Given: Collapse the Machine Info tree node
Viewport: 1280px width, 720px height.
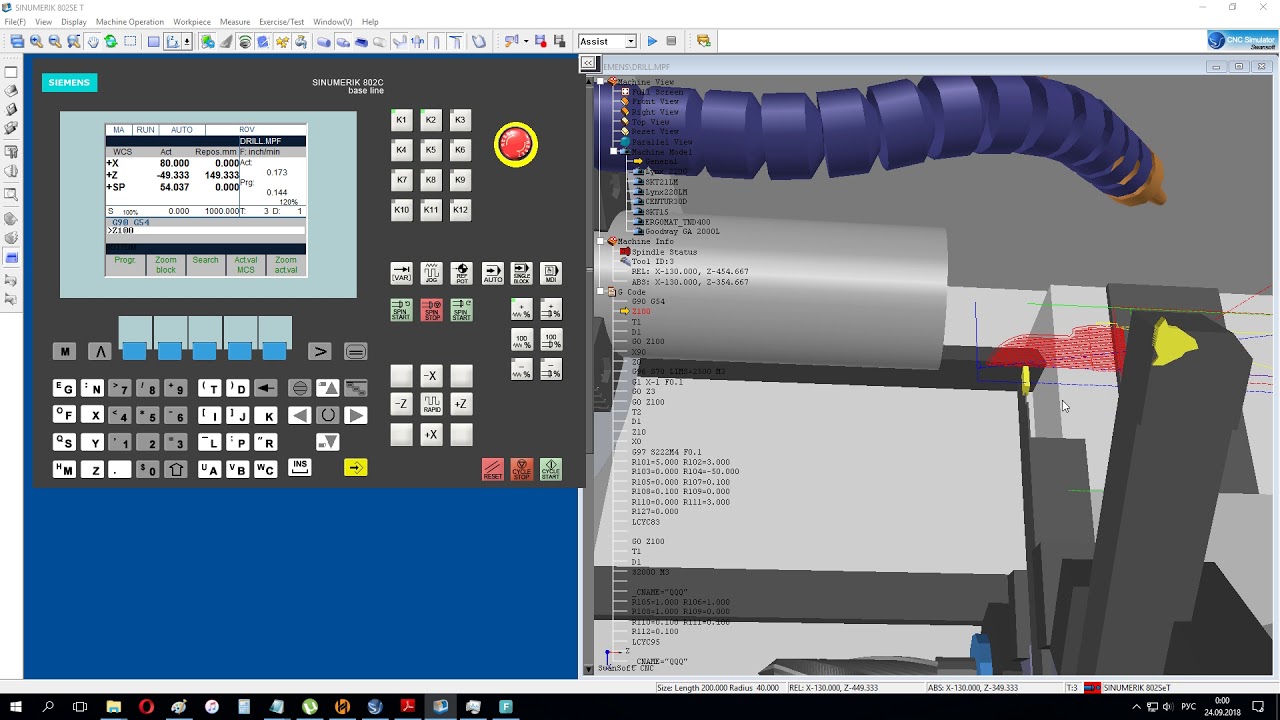Looking at the screenshot, I should pos(600,242).
